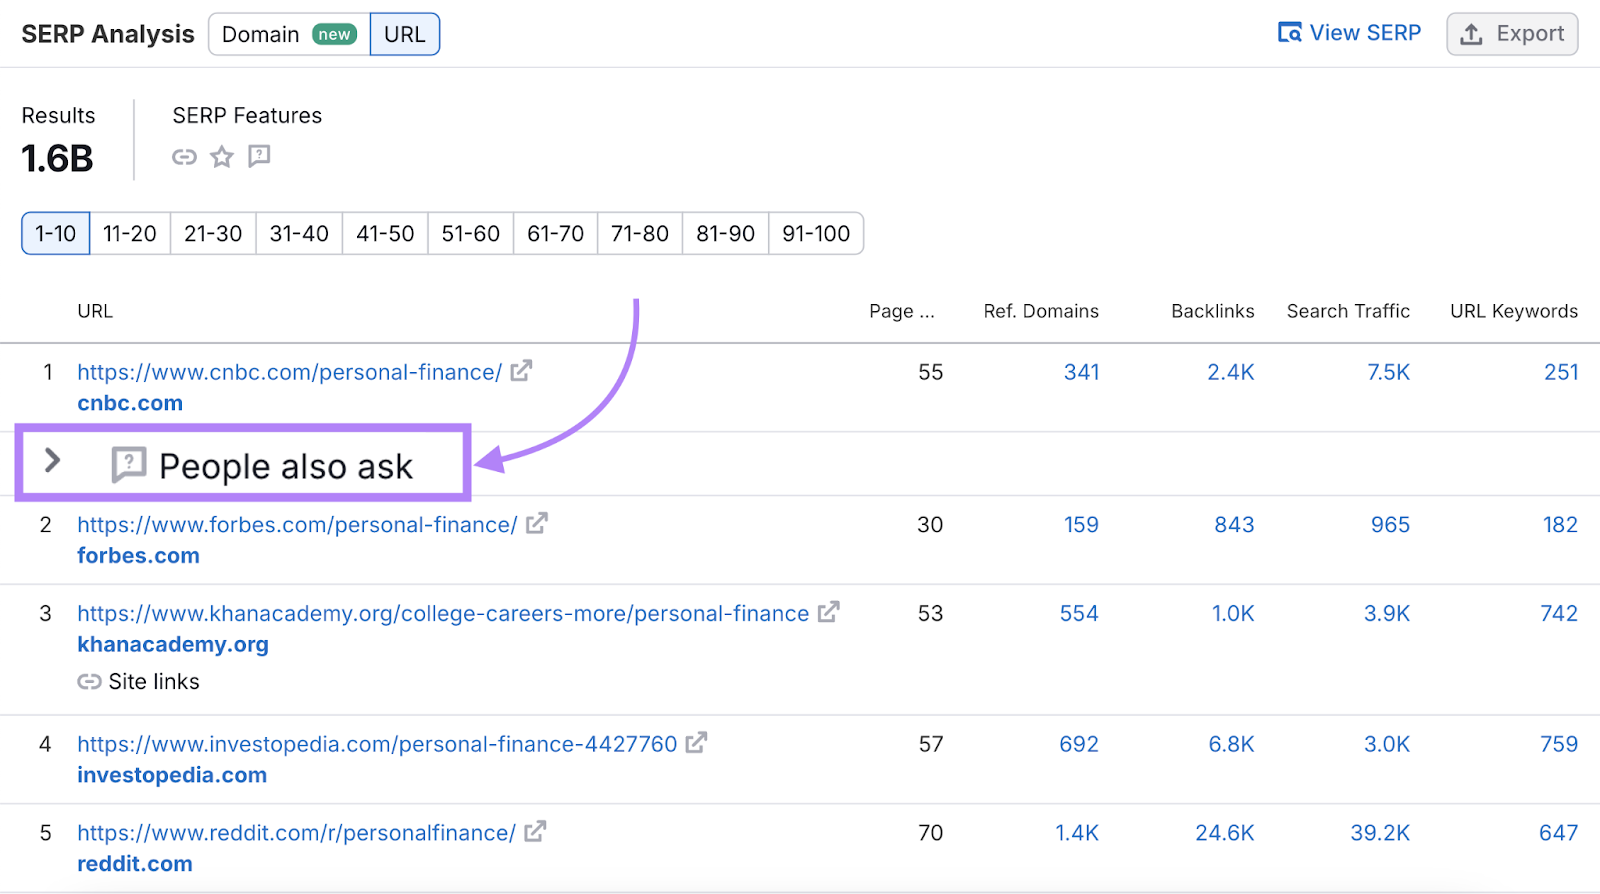Open investopedia.com URL external link icon
Image resolution: width=1600 pixels, height=894 pixels.
click(696, 743)
